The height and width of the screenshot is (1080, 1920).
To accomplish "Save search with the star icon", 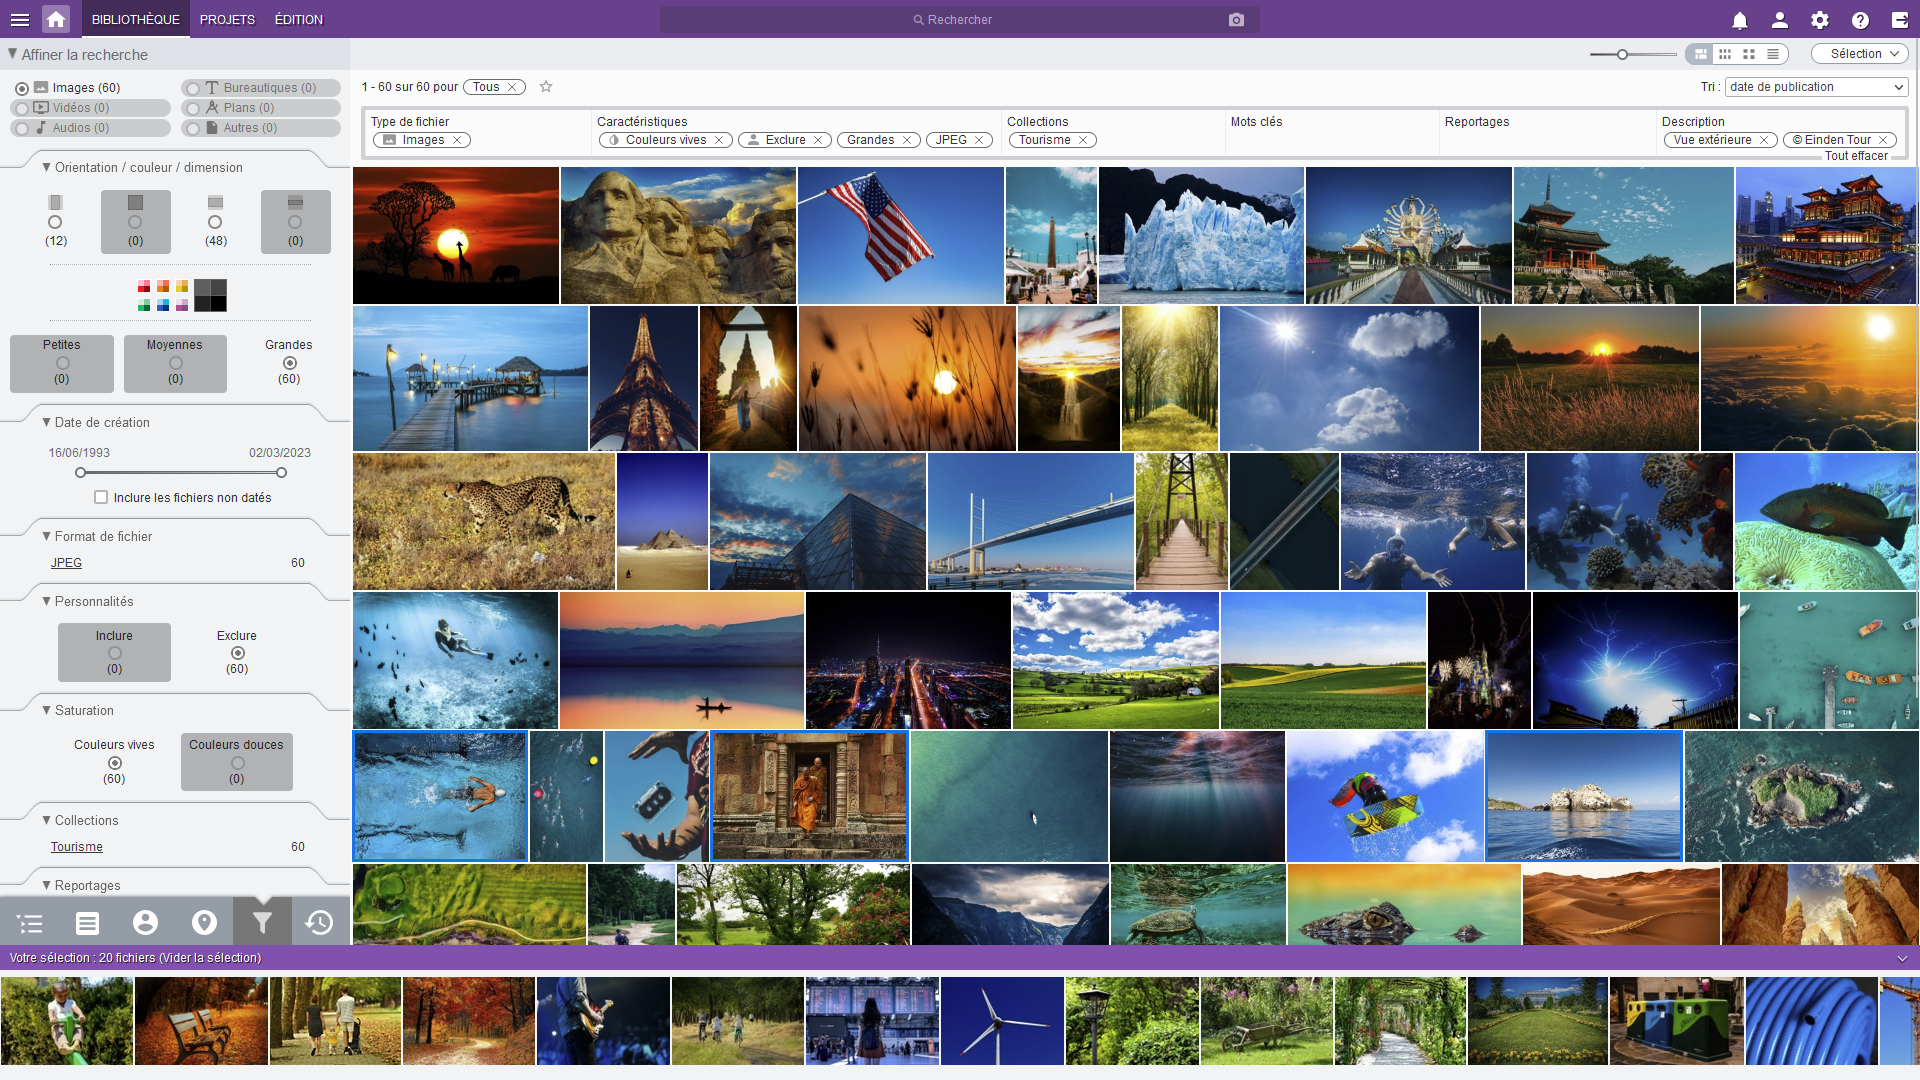I will point(546,87).
